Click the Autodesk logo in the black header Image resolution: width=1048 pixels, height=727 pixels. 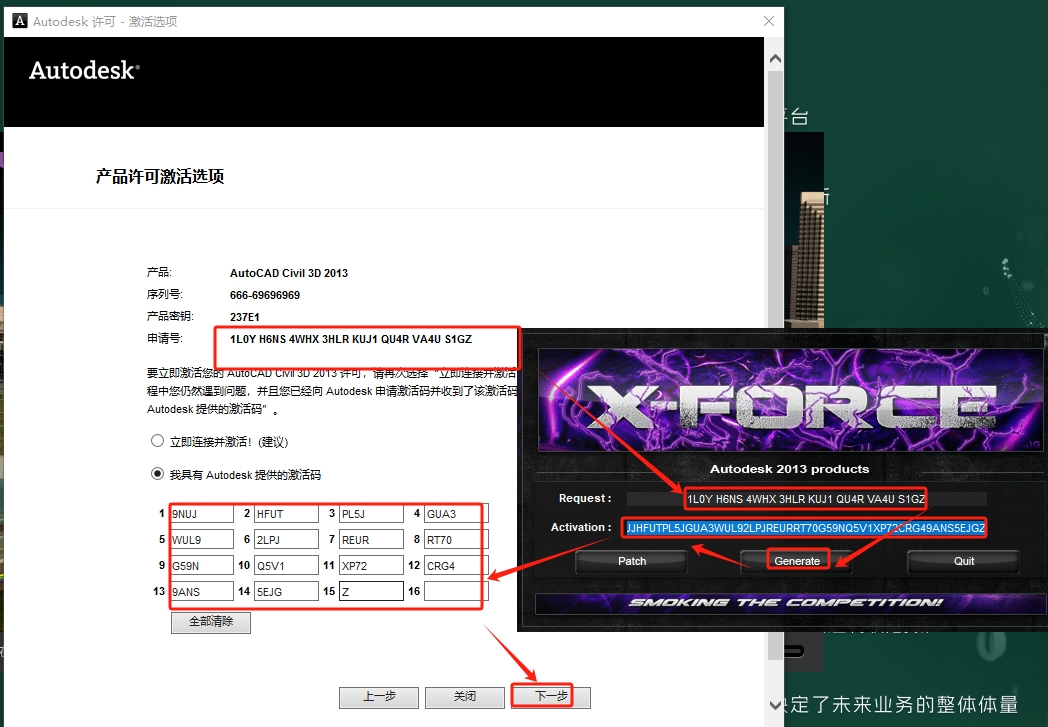tap(84, 71)
